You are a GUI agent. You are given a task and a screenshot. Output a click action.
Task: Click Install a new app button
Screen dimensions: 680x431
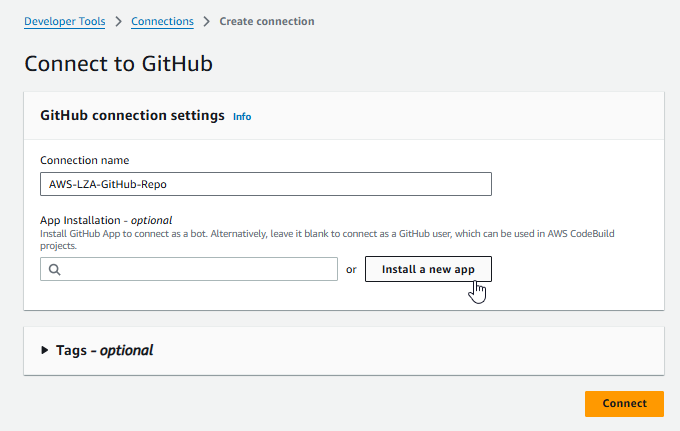coord(428,269)
